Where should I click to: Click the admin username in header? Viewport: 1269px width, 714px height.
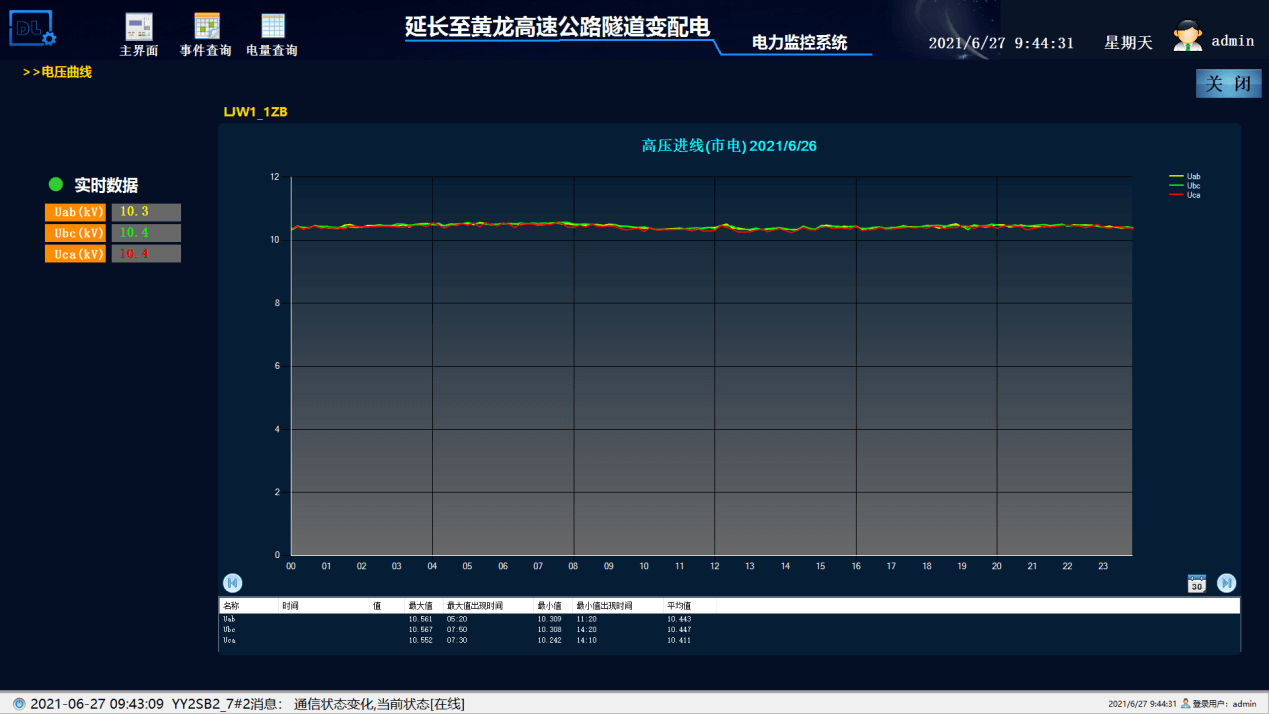point(1233,41)
